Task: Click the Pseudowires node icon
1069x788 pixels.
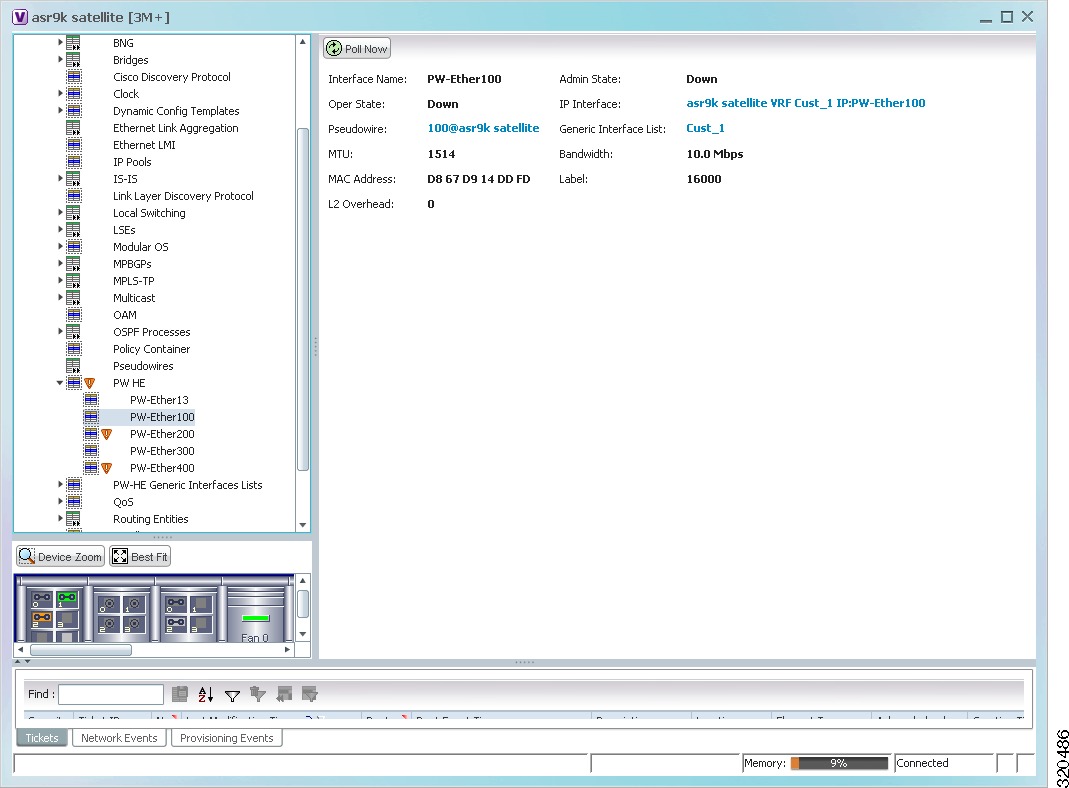Action: tap(74, 365)
